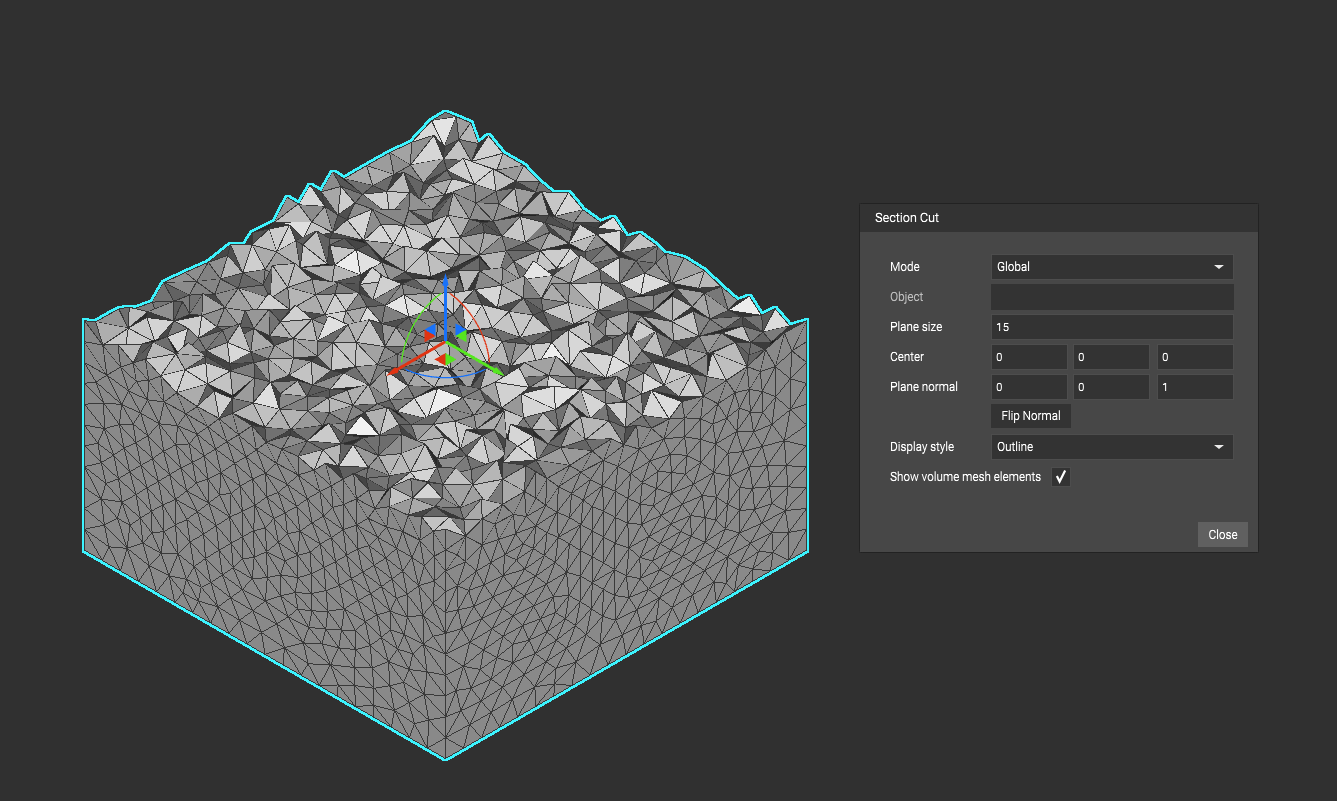Close the Section Cut dialog
Image resolution: width=1337 pixels, height=801 pixels.
click(x=1222, y=534)
